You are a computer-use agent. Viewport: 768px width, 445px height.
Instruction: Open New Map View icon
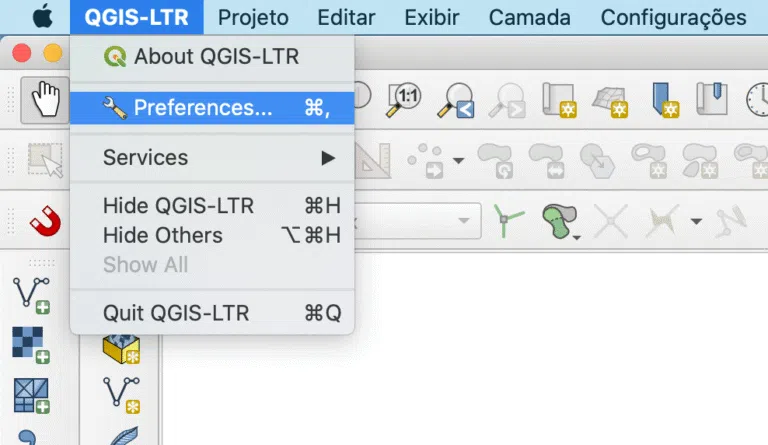(559, 100)
